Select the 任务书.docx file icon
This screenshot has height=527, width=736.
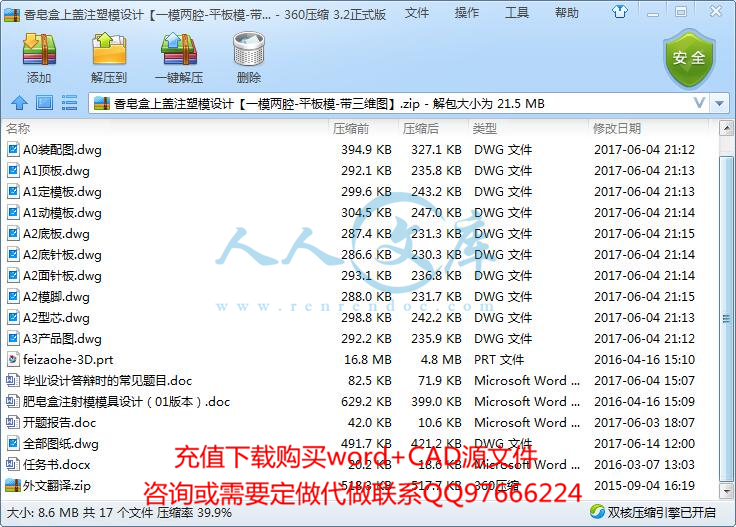click(x=13, y=465)
